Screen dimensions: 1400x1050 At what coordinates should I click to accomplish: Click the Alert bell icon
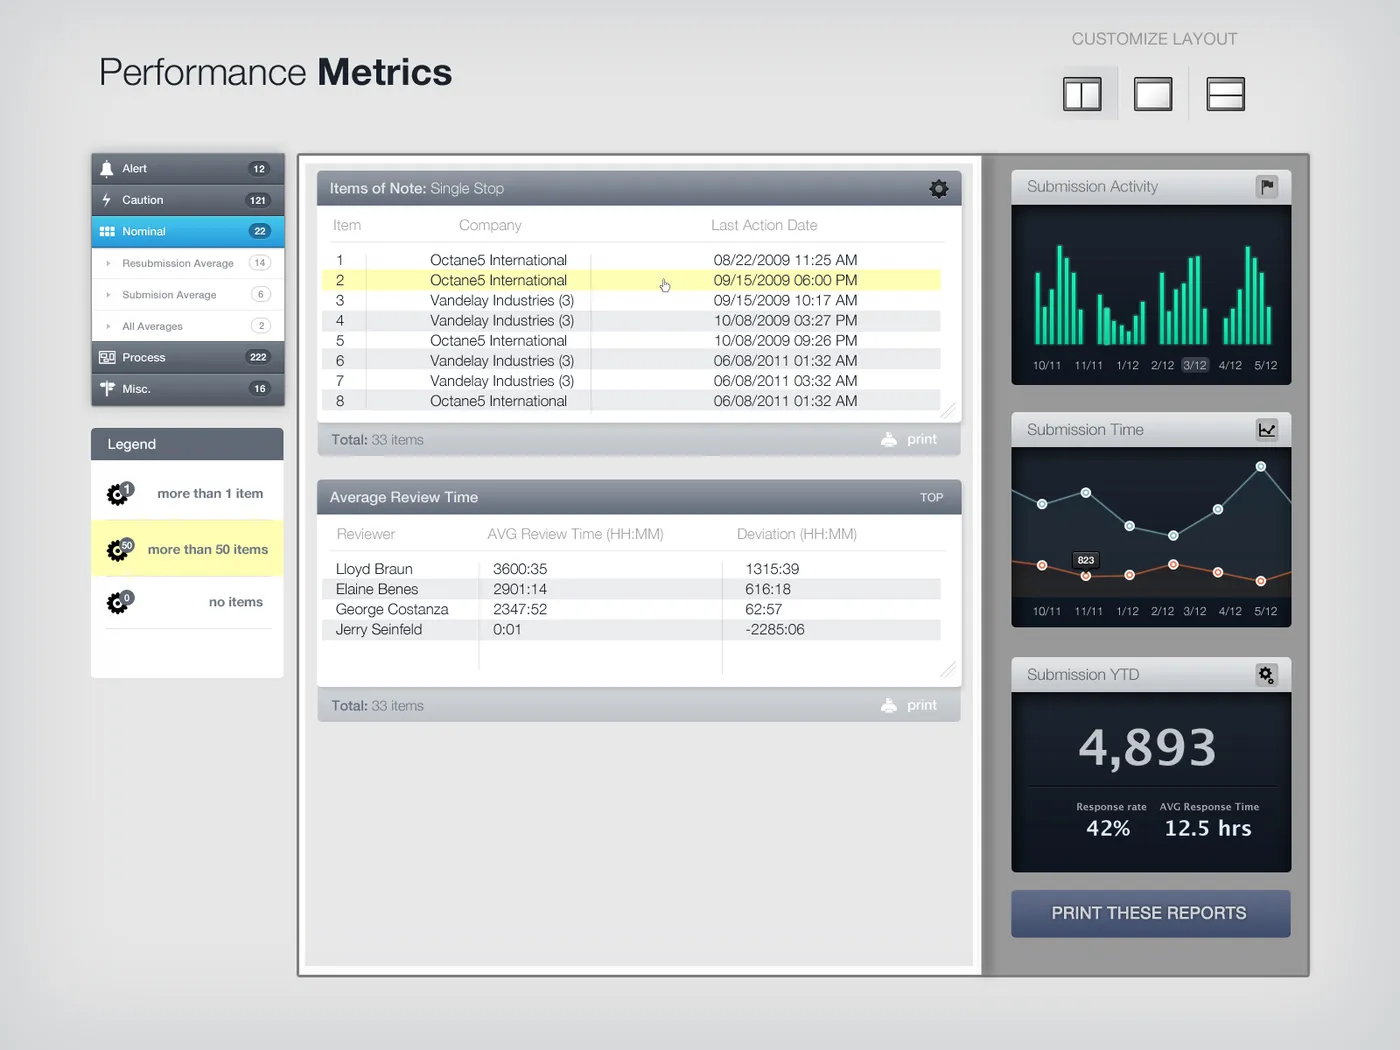tap(107, 169)
